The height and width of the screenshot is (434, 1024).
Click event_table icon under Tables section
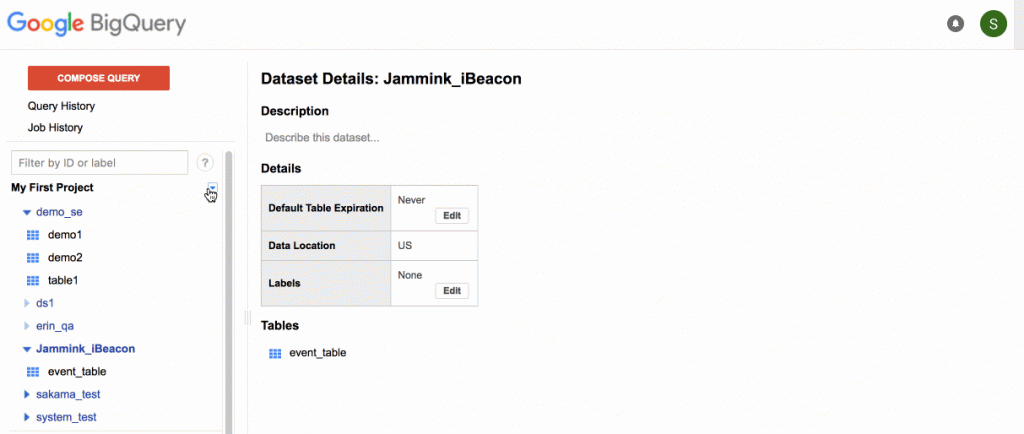[276, 353]
